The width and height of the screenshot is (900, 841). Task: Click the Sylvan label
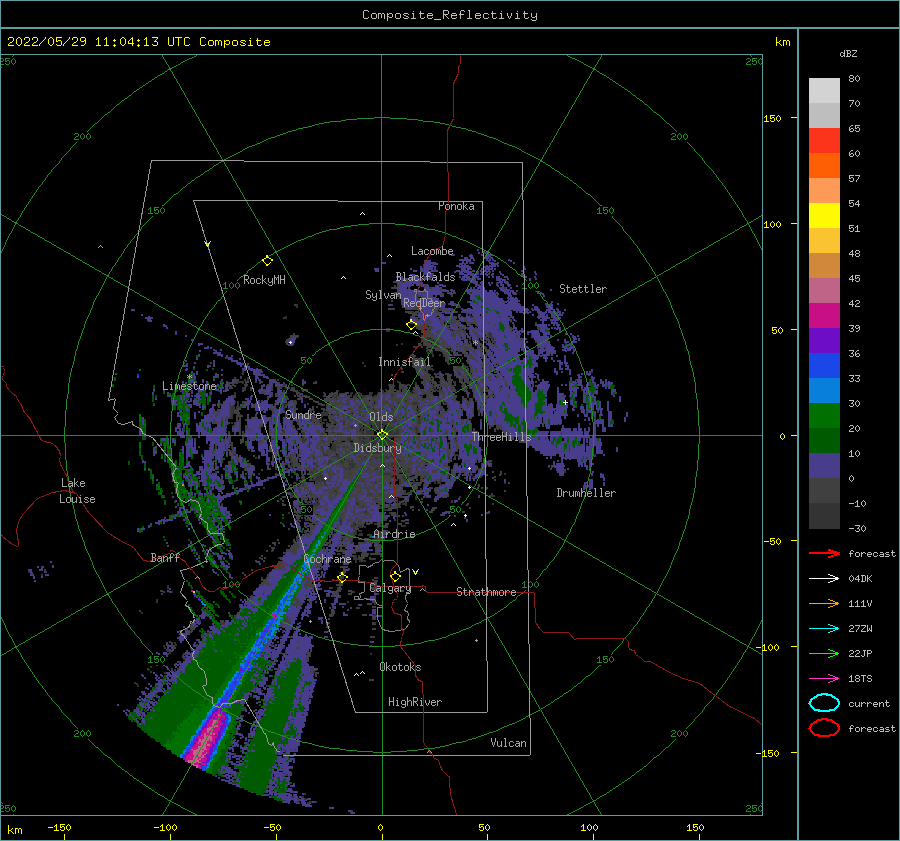coord(383,294)
